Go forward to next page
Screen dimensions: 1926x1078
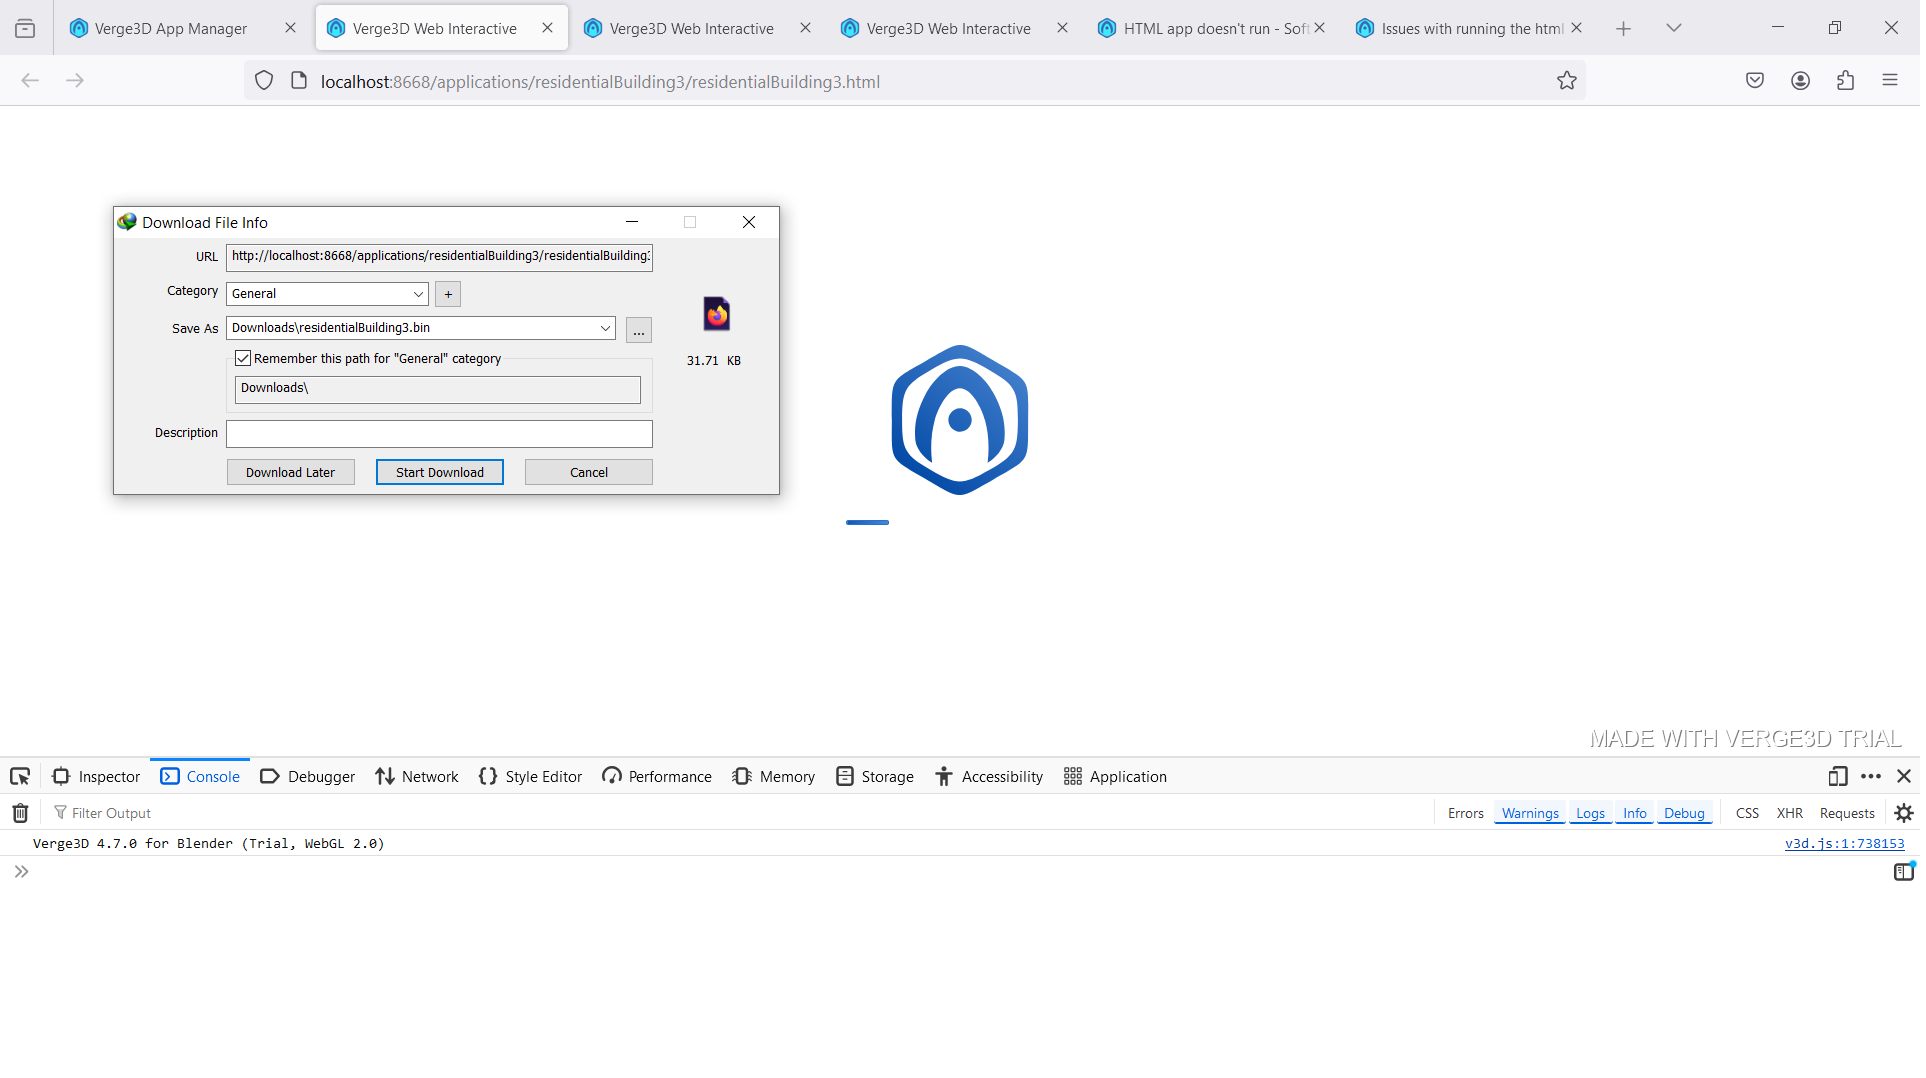tap(75, 81)
